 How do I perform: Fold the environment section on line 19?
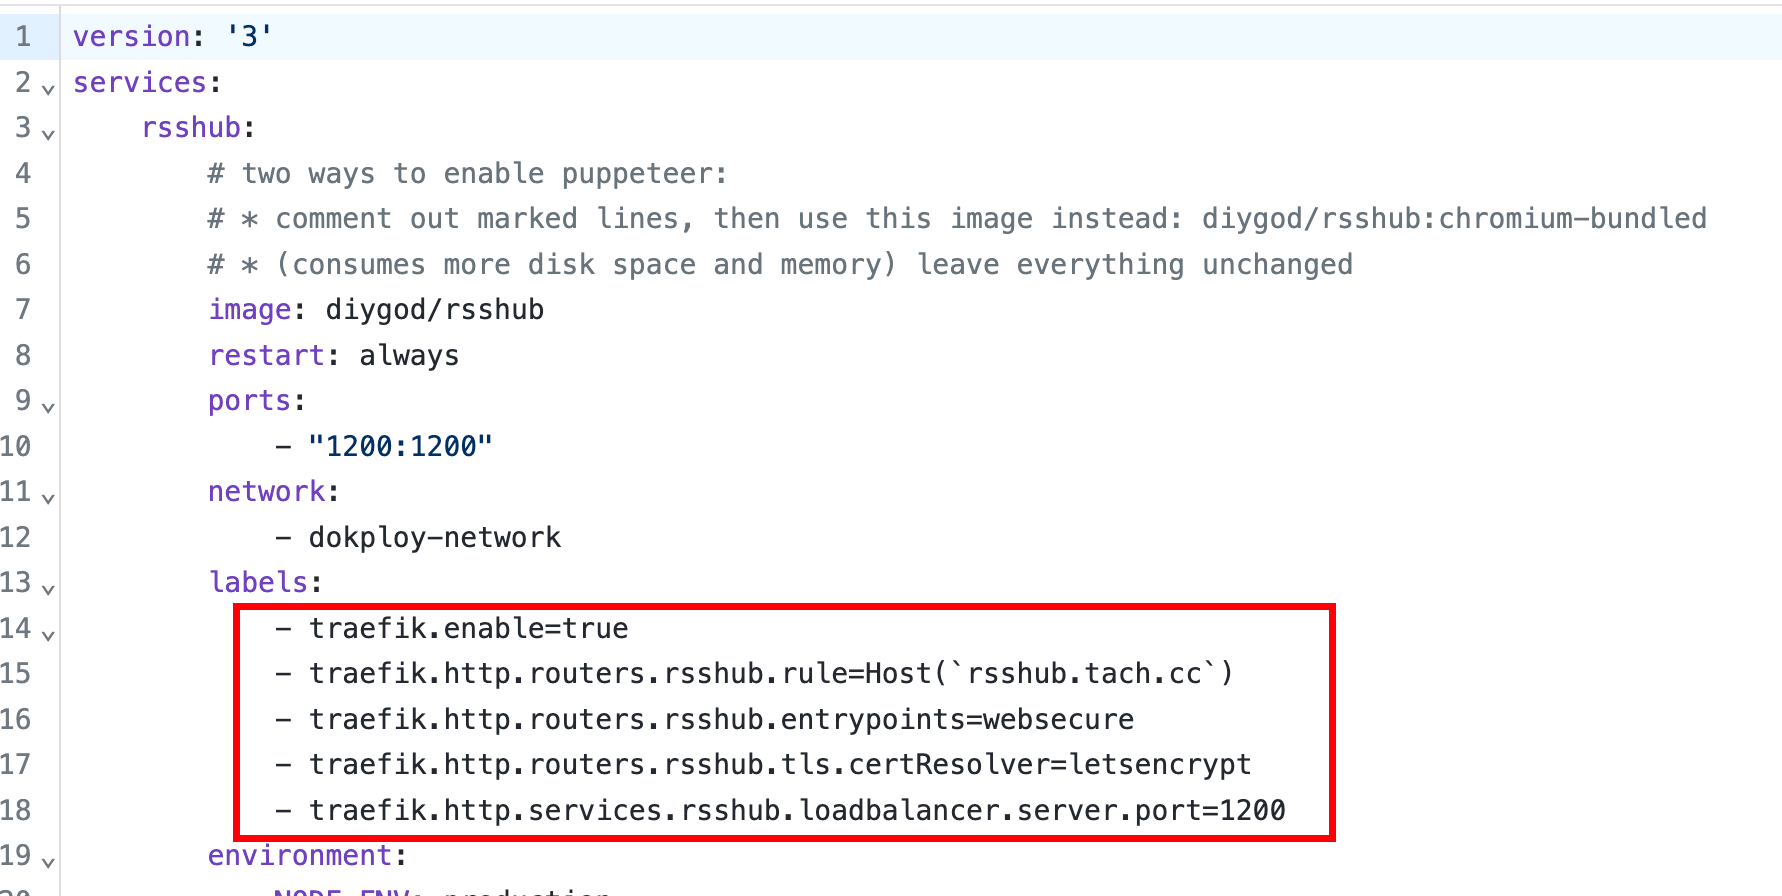click(48, 862)
